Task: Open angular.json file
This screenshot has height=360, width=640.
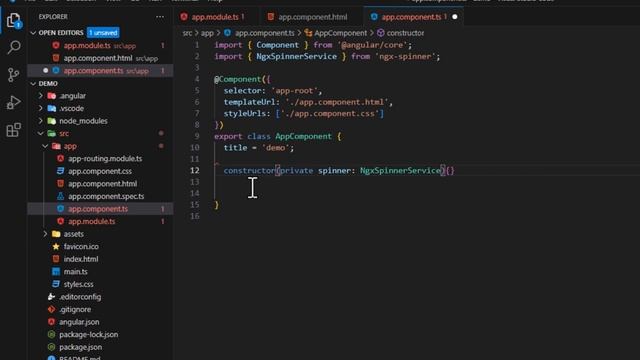Action: tap(79, 322)
